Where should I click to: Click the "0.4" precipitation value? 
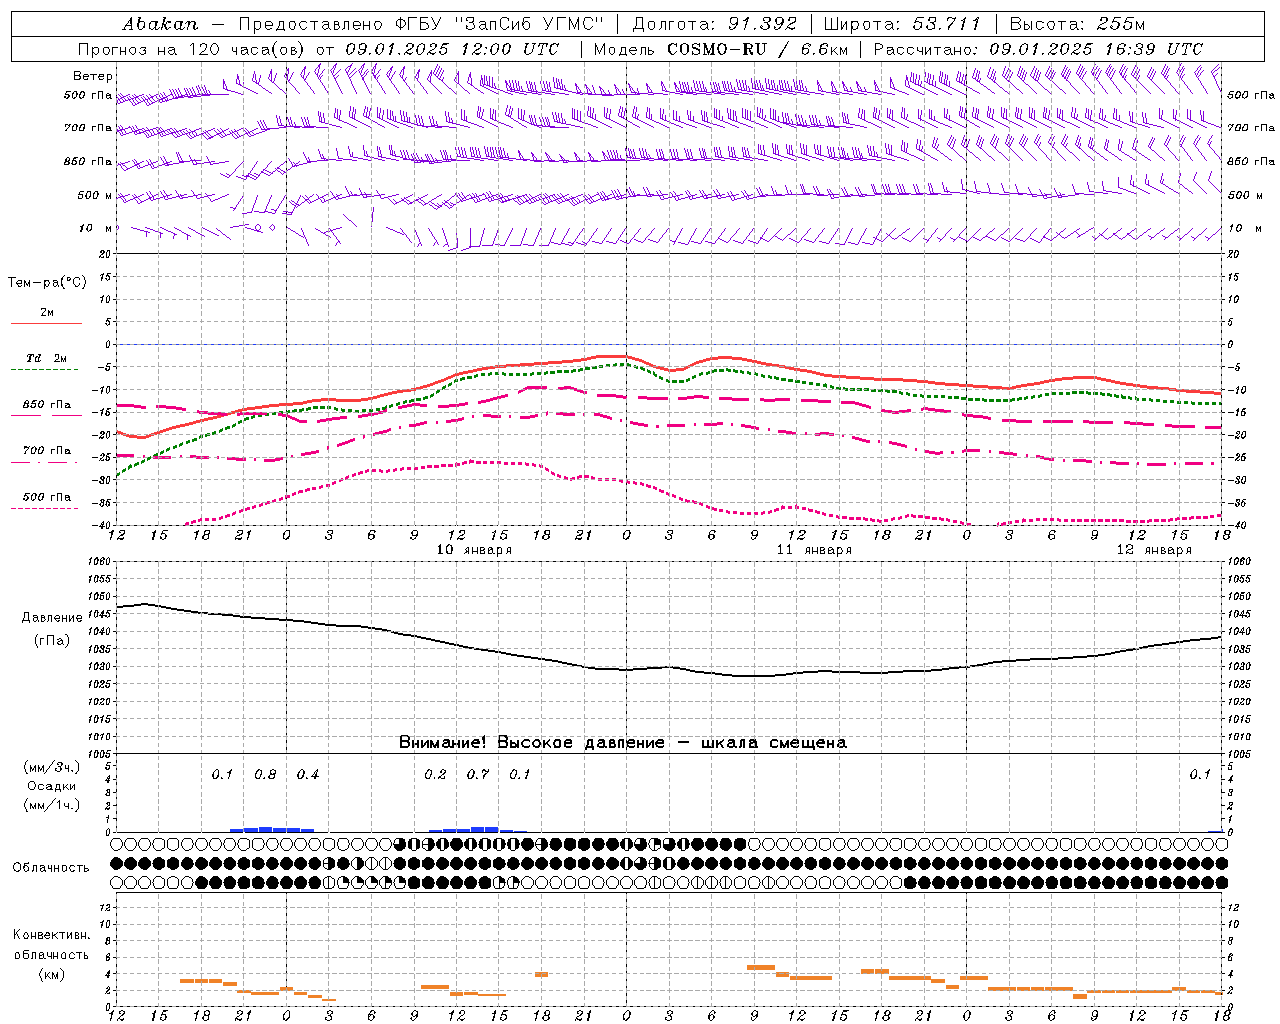pos(308,775)
